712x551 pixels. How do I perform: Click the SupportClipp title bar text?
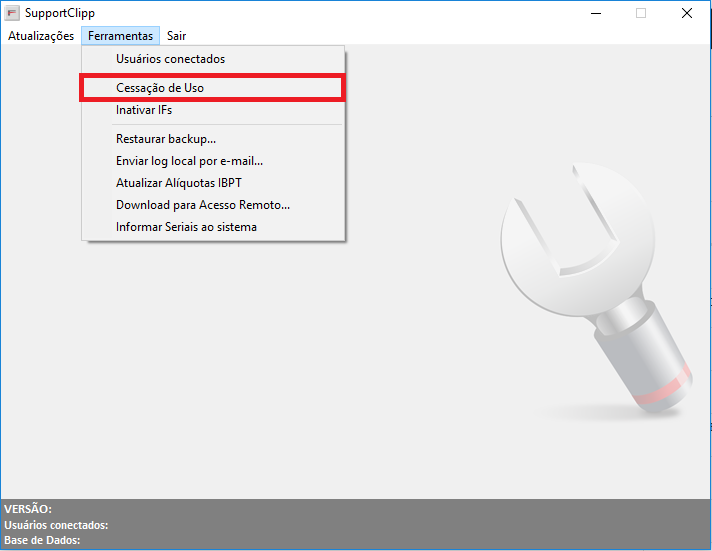pyautogui.click(x=60, y=14)
